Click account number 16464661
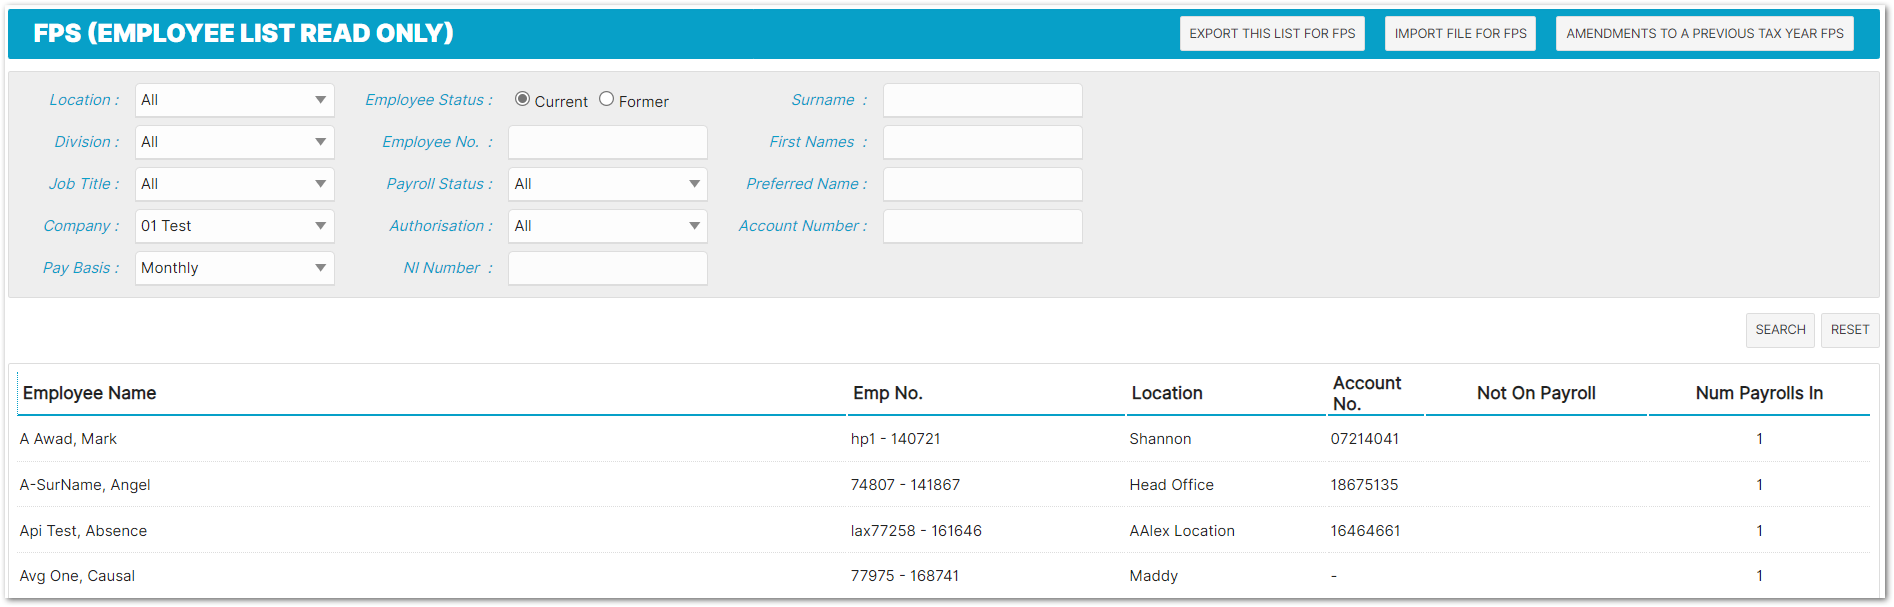 click(x=1365, y=531)
